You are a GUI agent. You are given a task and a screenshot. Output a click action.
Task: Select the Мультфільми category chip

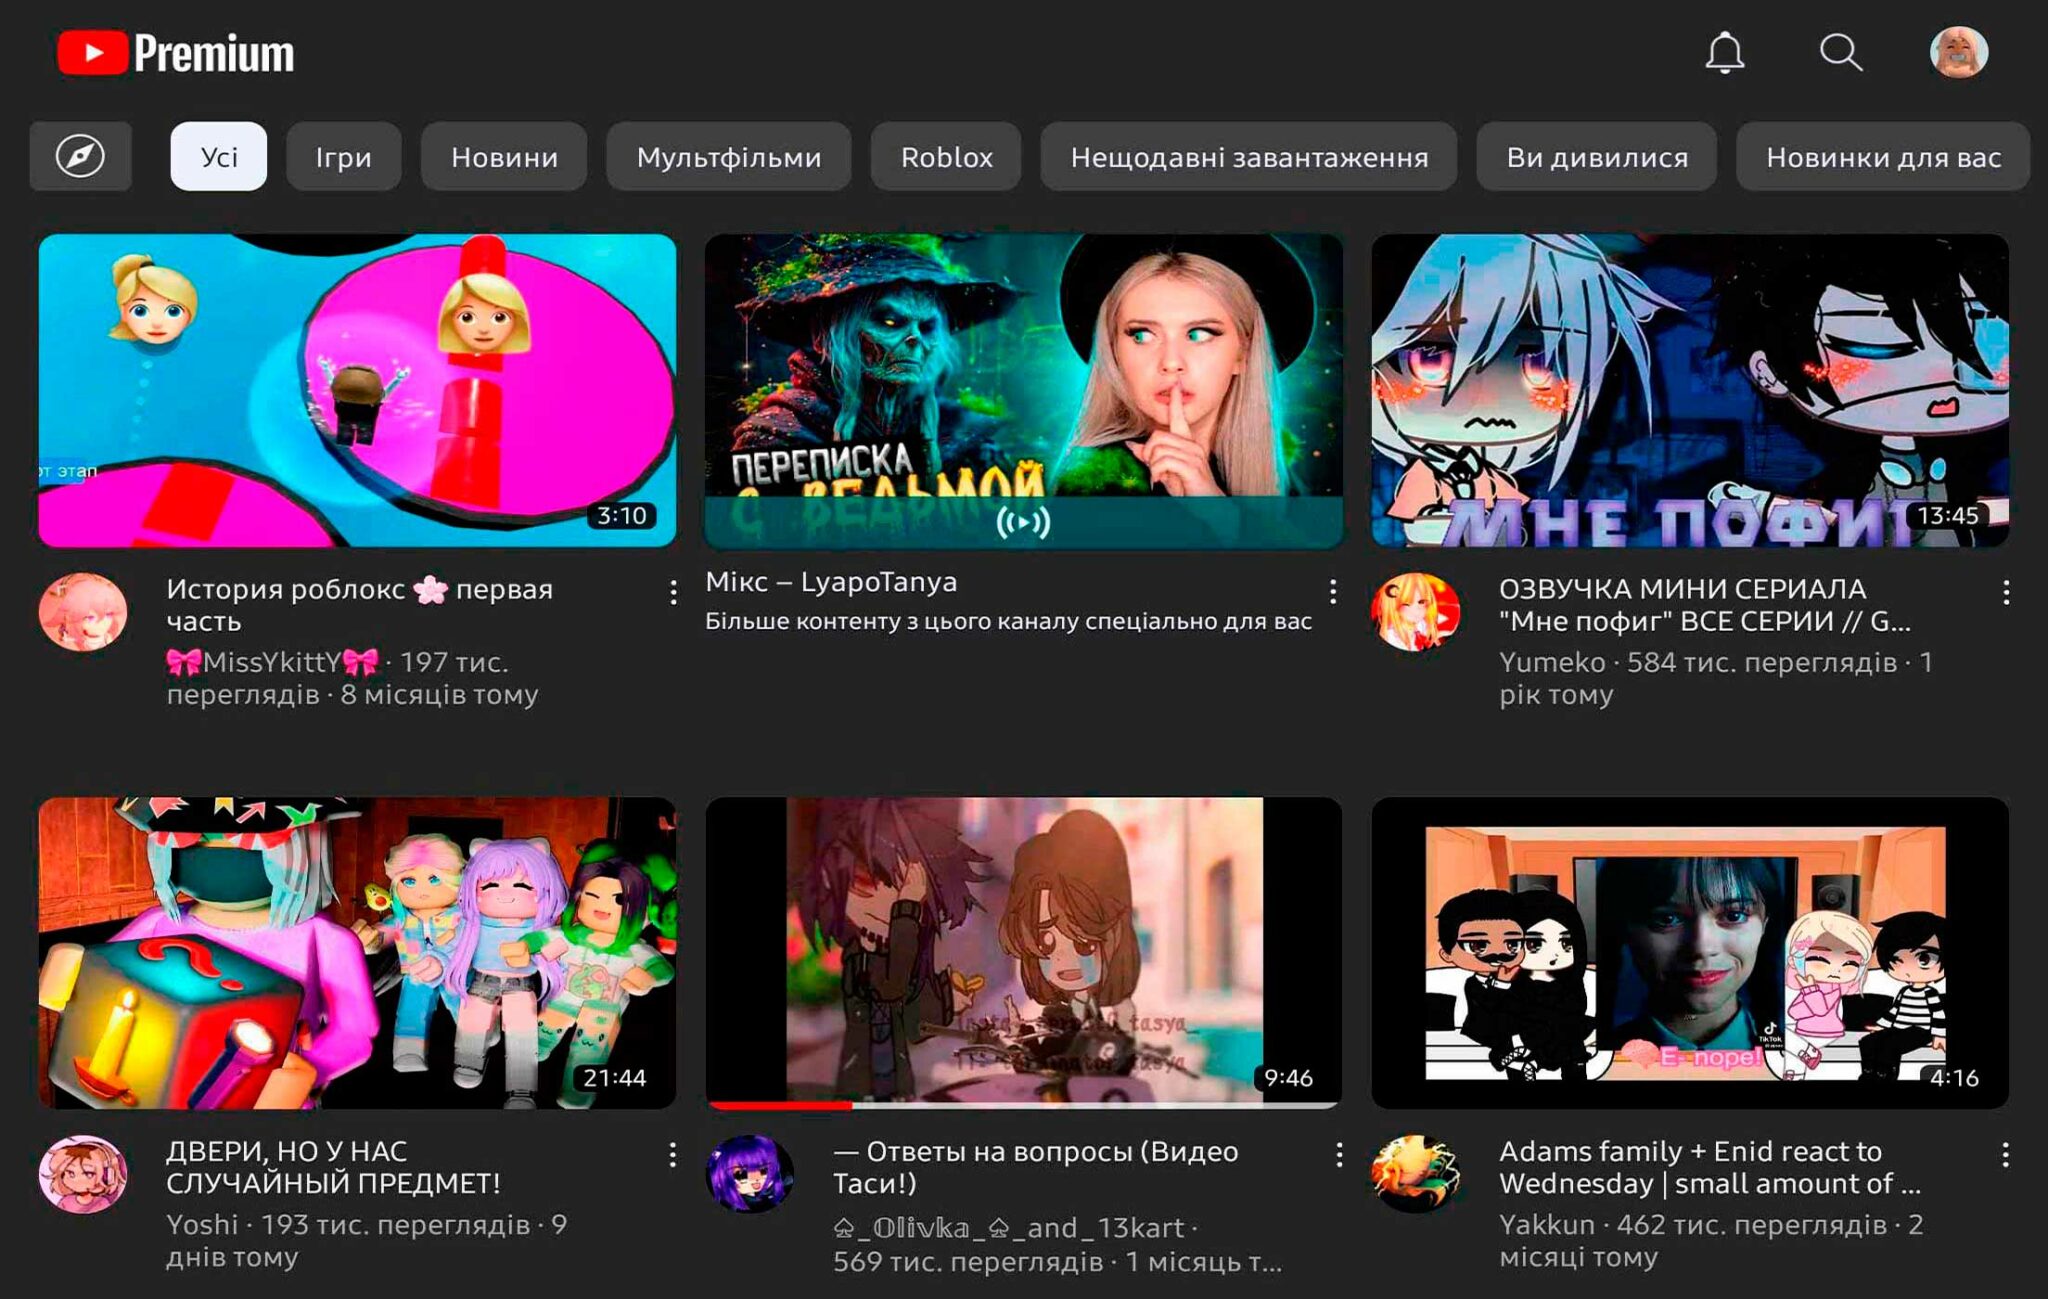tap(727, 156)
